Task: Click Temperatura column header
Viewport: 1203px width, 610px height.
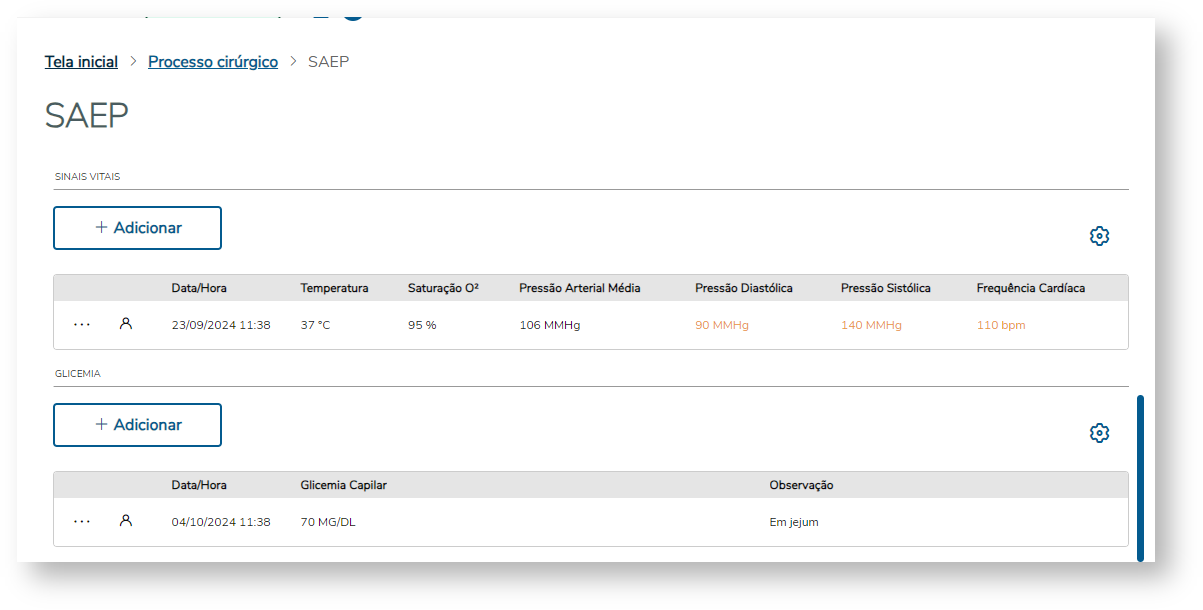Action: pyautogui.click(x=334, y=288)
